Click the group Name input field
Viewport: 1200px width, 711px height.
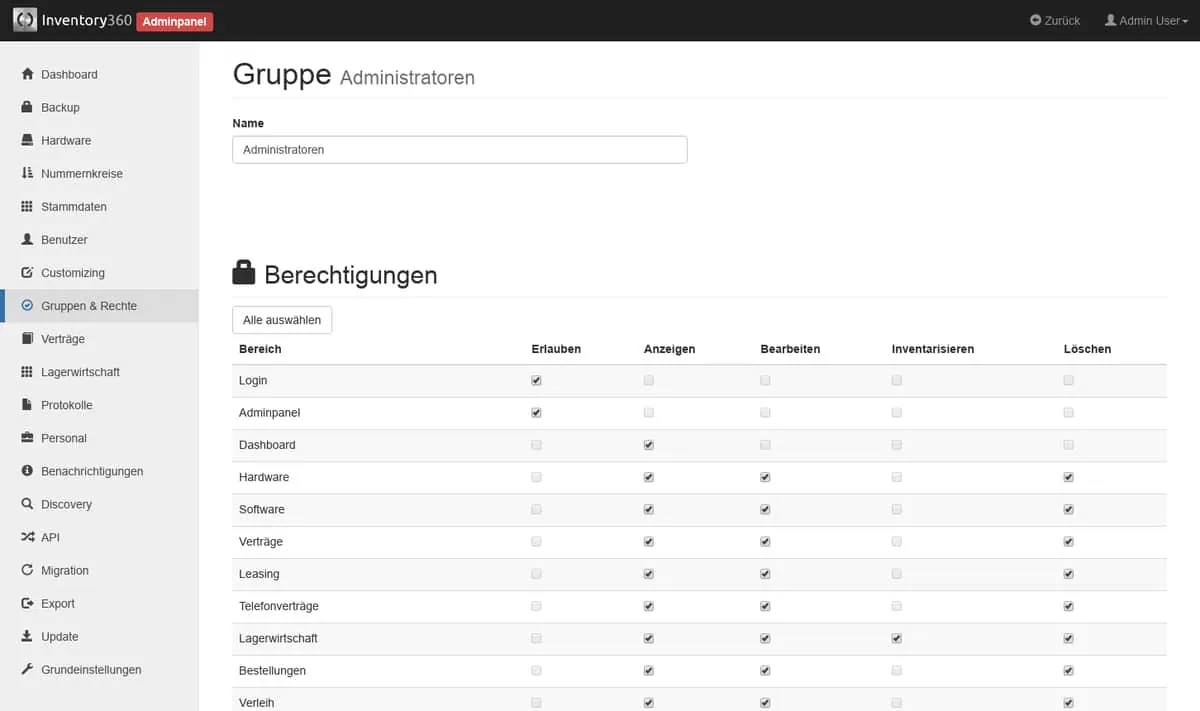459,150
